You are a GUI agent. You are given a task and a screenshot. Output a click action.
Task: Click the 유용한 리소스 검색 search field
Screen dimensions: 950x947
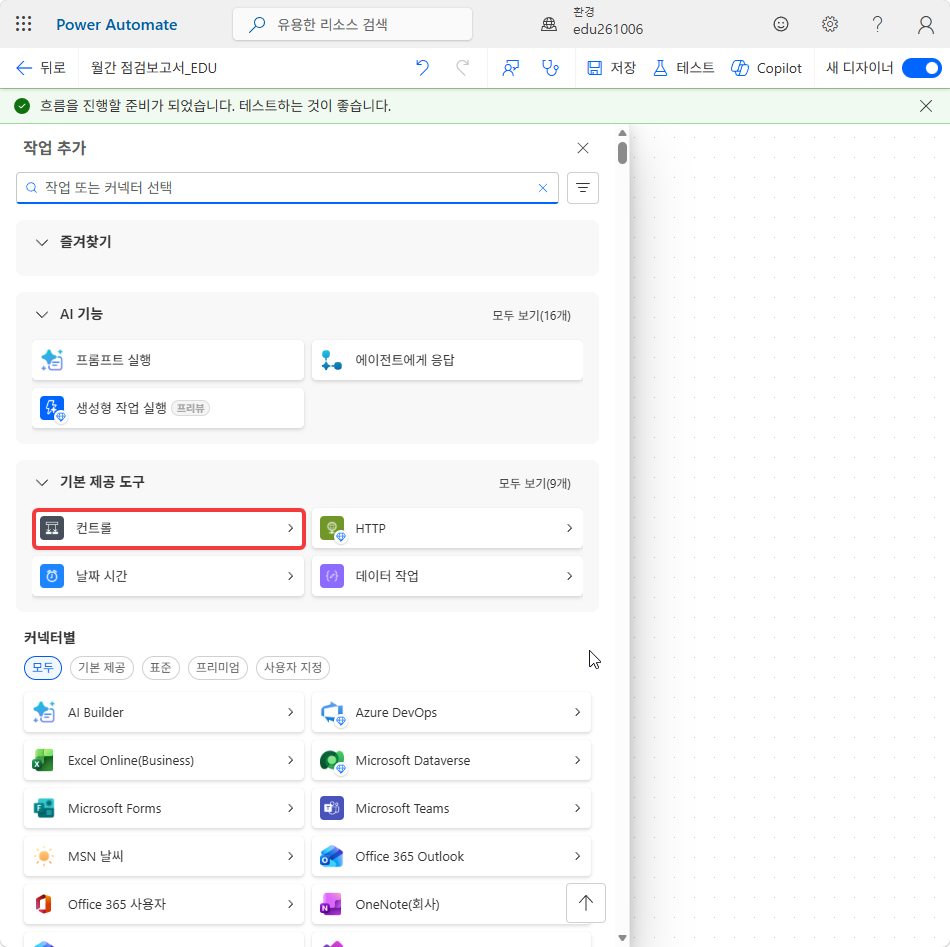click(x=353, y=24)
